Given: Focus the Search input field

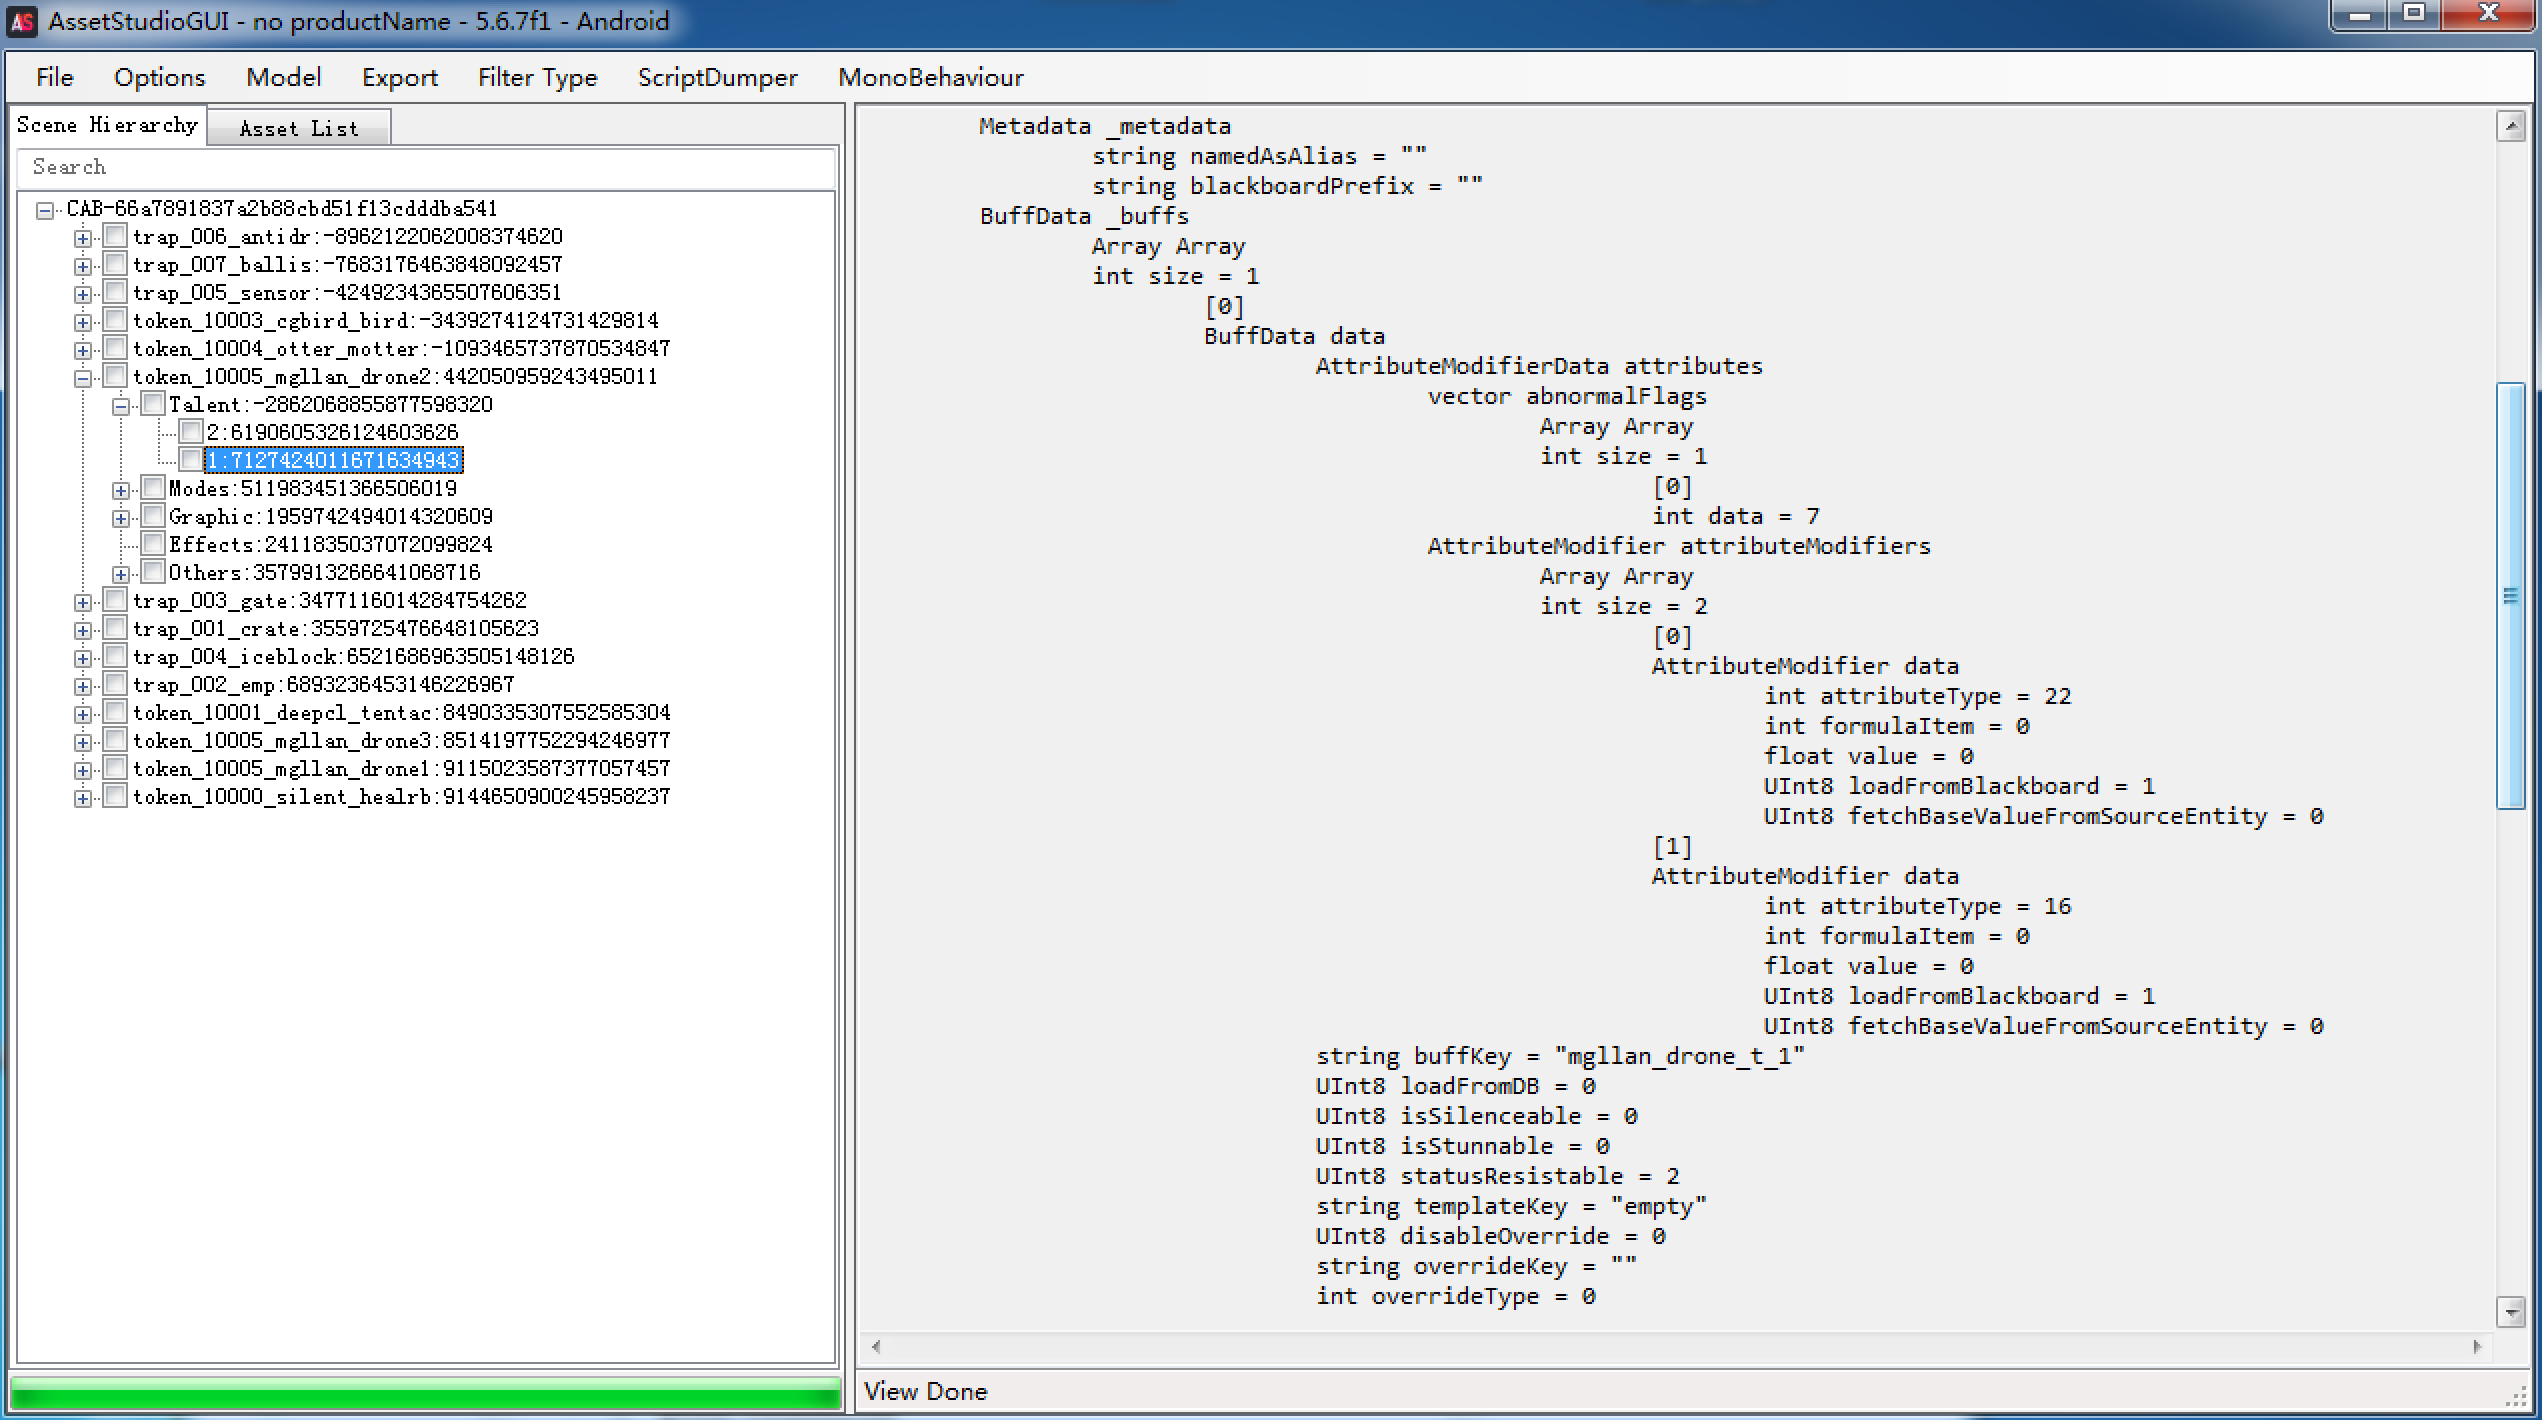Looking at the screenshot, I should click(x=426, y=167).
